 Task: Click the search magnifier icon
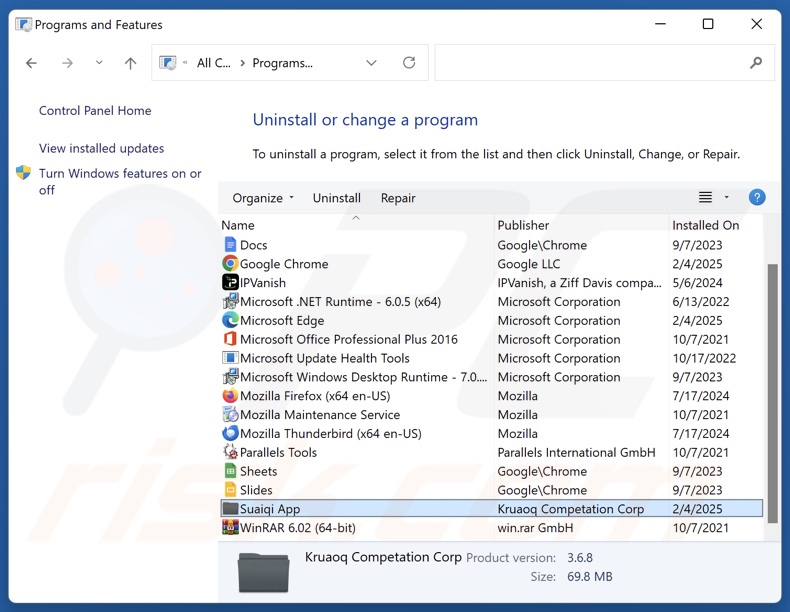(x=756, y=62)
